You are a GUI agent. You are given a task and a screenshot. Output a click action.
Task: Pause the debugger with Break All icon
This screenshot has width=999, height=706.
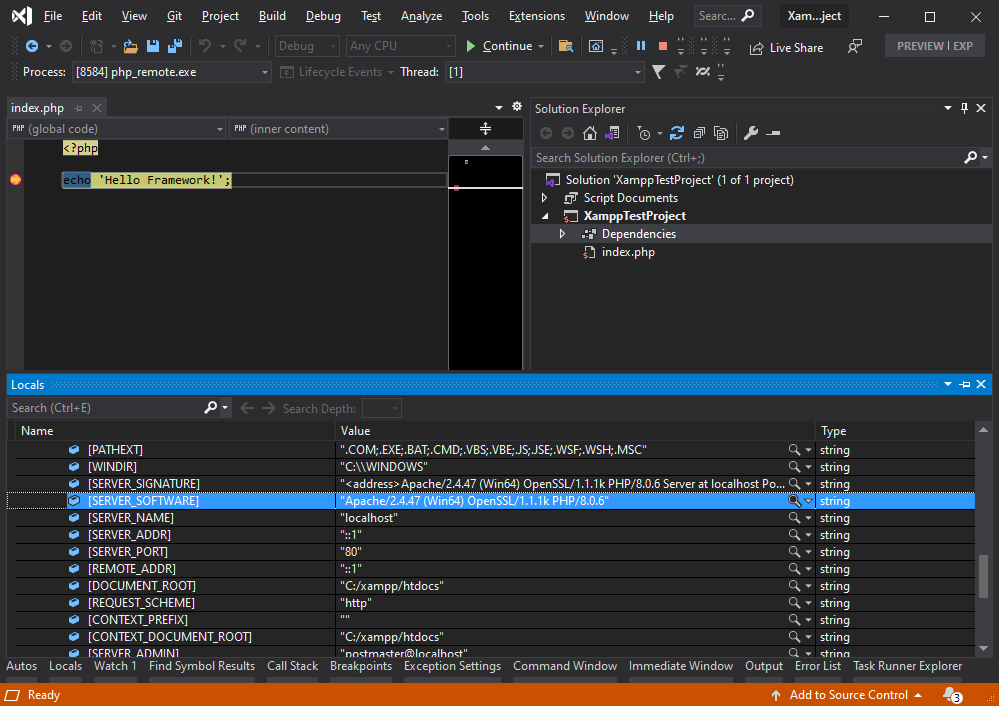click(641, 46)
